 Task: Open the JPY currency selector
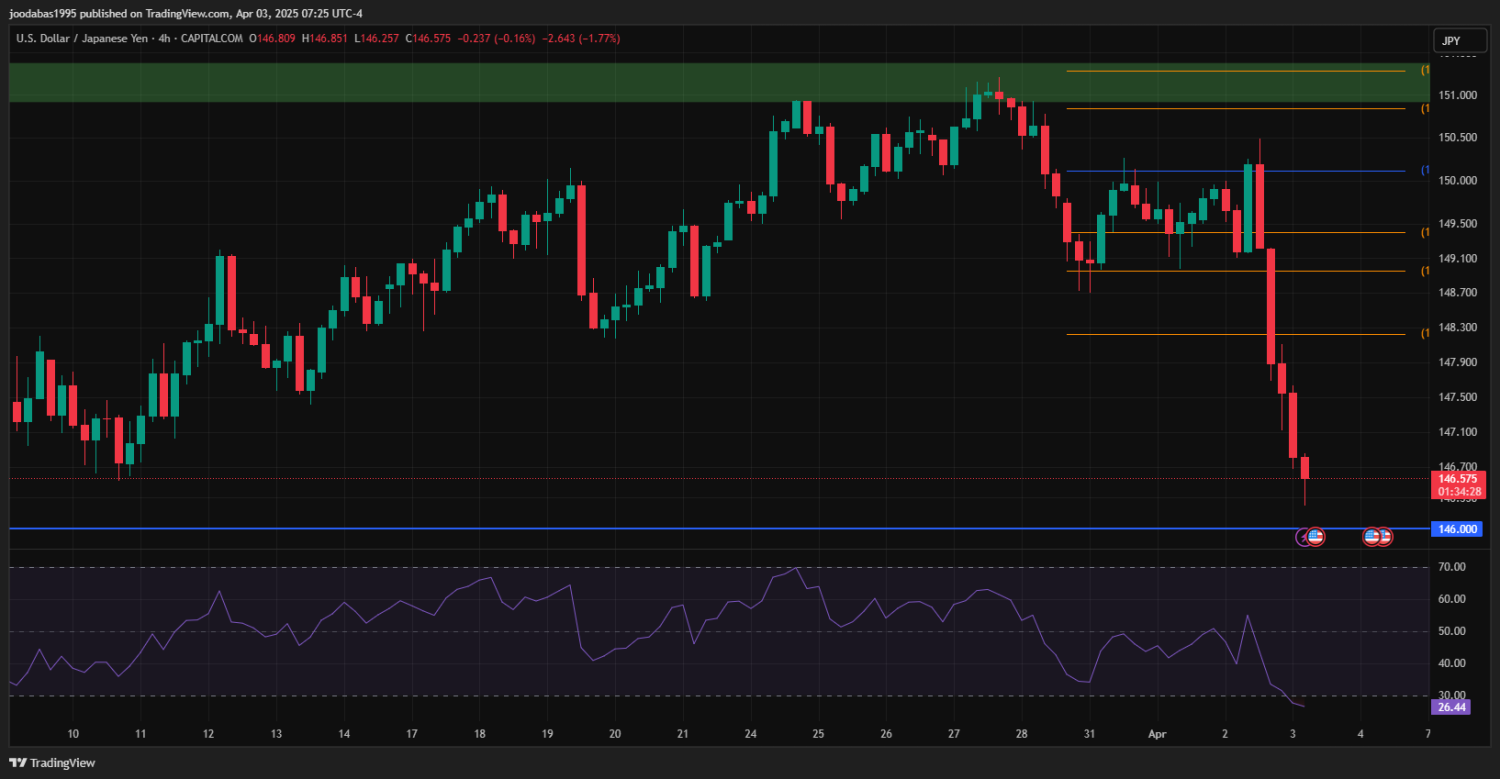point(1450,41)
